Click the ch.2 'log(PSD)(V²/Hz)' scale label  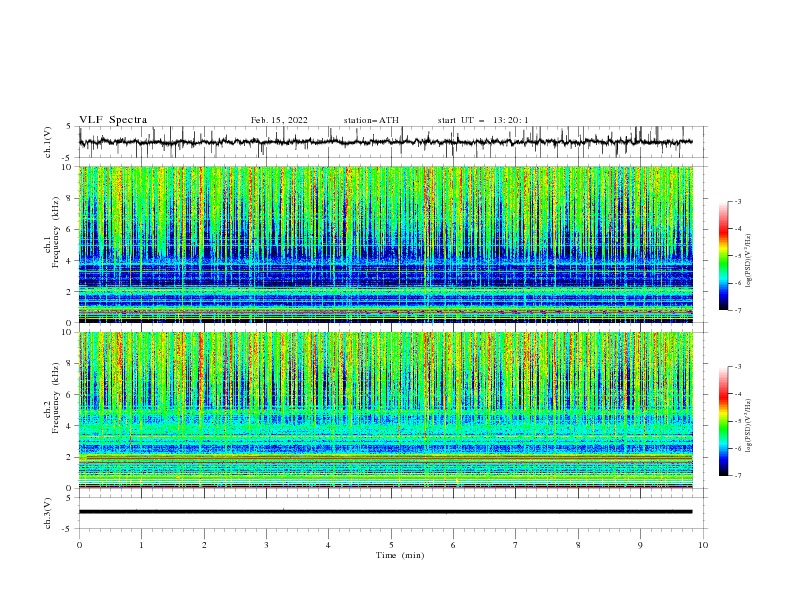749,426
